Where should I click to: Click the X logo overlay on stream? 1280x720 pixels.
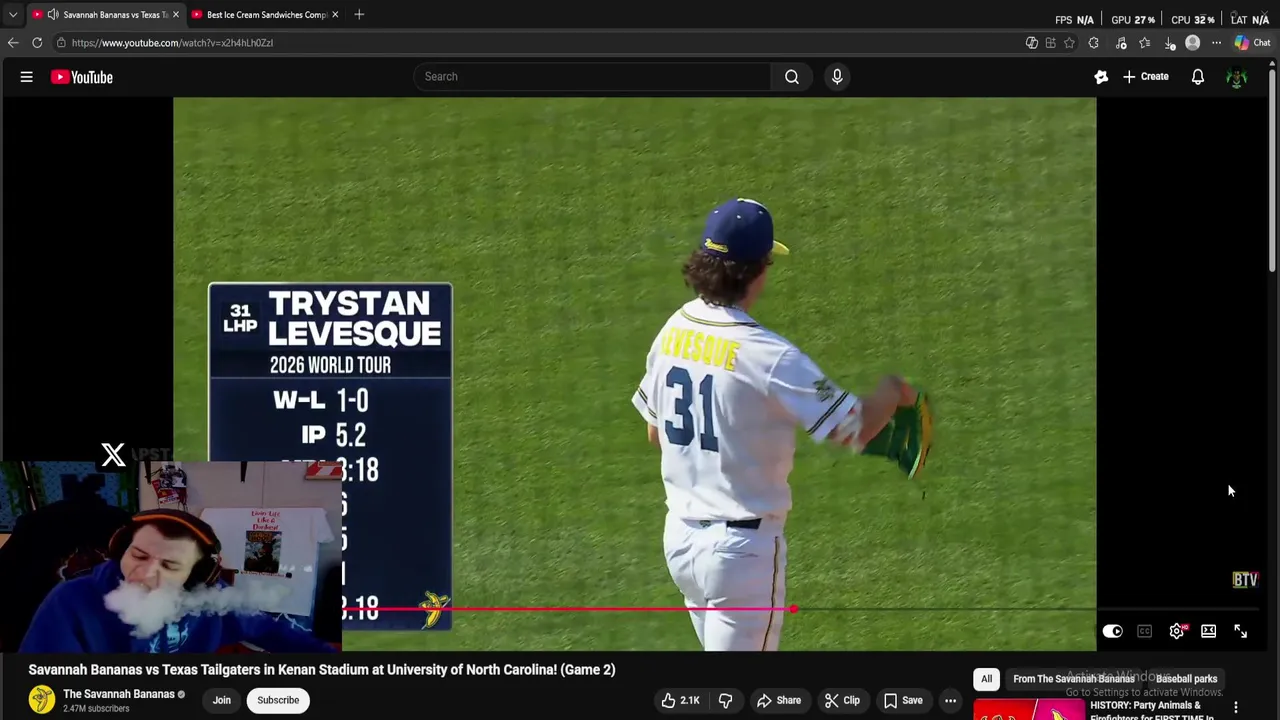[x=113, y=455]
